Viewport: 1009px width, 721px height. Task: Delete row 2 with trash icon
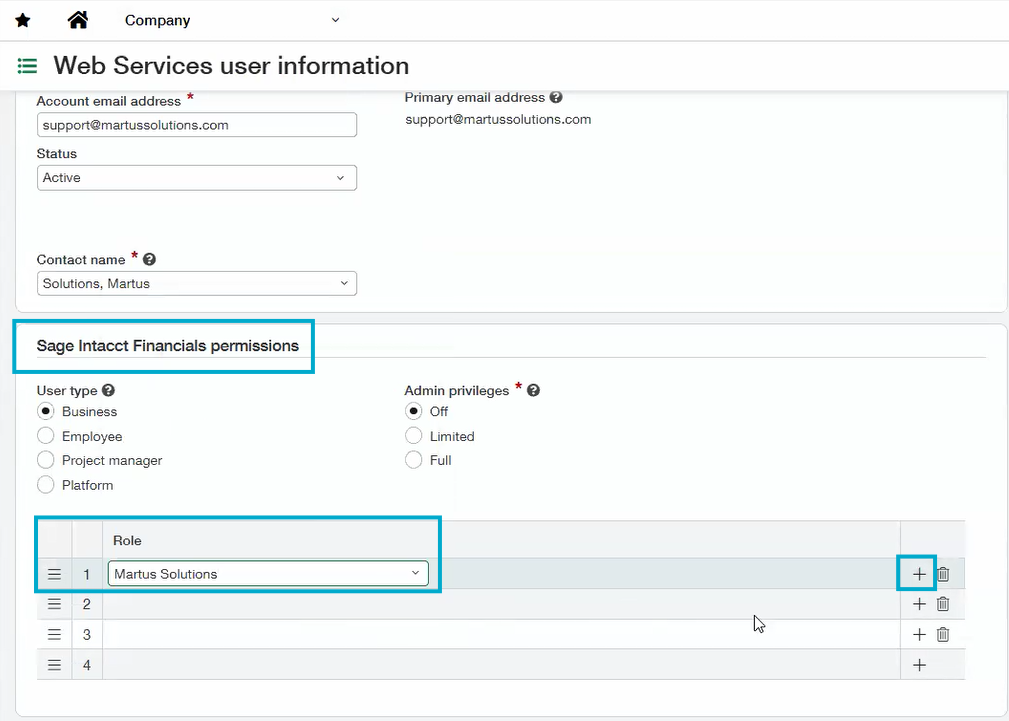click(943, 604)
